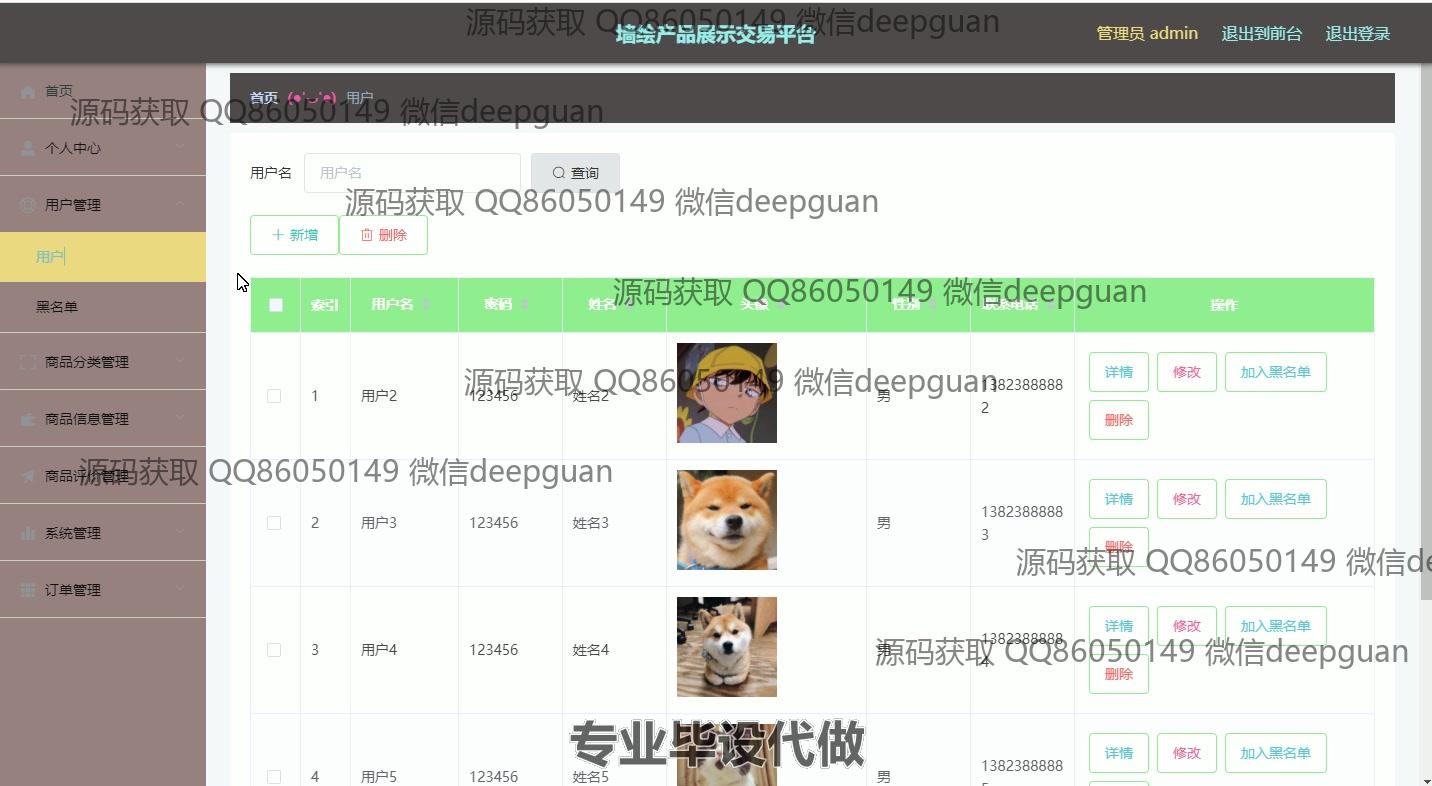Click 用户4 dog avatar thumbnail
This screenshot has width=1432, height=786.
[x=727, y=647]
